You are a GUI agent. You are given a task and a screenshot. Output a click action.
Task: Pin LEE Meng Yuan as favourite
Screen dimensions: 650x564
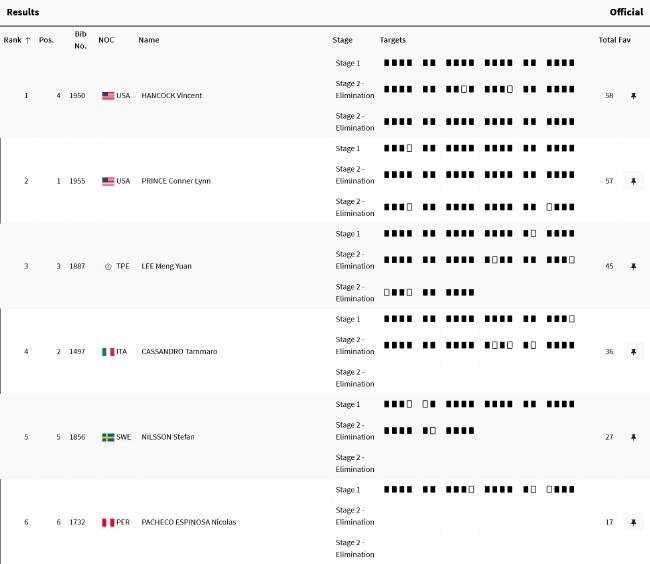tap(633, 266)
